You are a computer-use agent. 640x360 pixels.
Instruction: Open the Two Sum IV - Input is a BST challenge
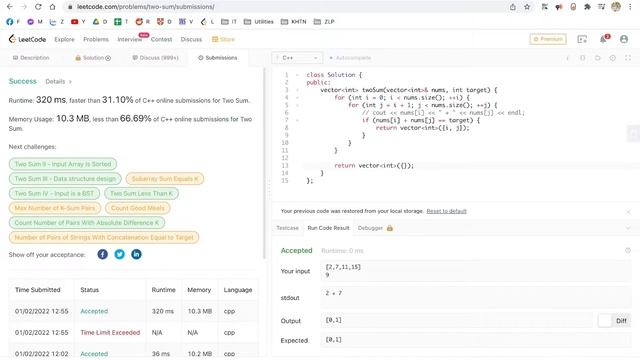(54, 193)
